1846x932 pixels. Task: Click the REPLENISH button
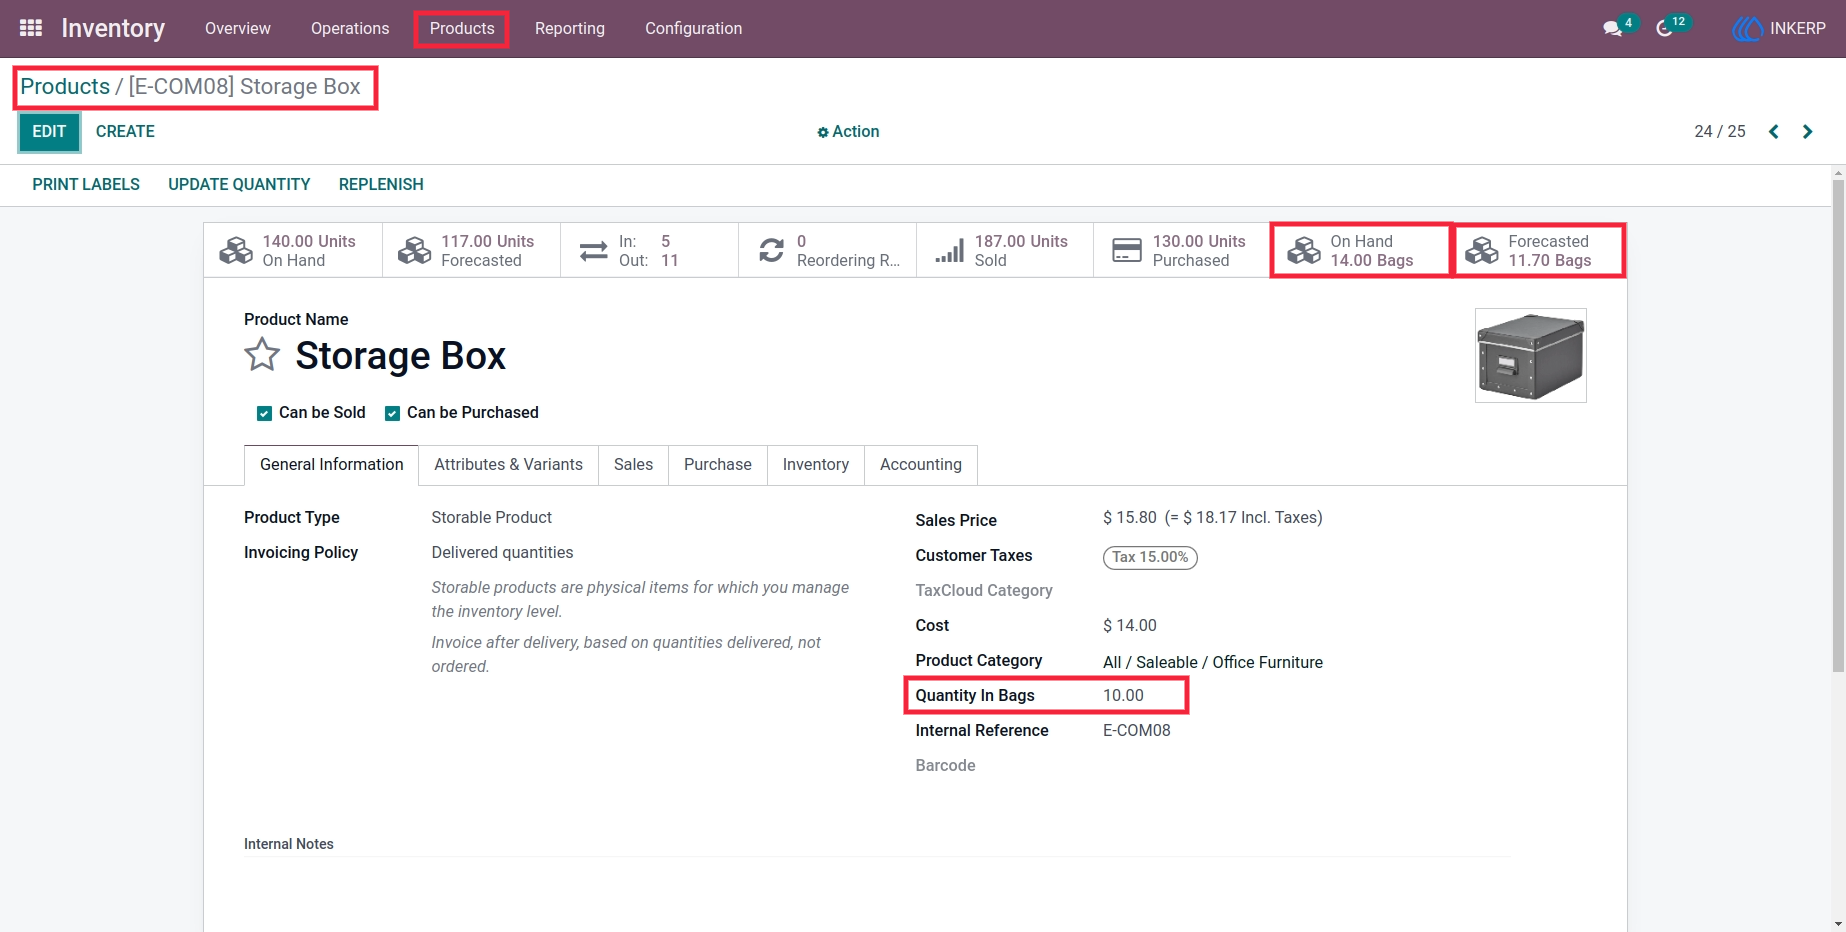pos(381,185)
